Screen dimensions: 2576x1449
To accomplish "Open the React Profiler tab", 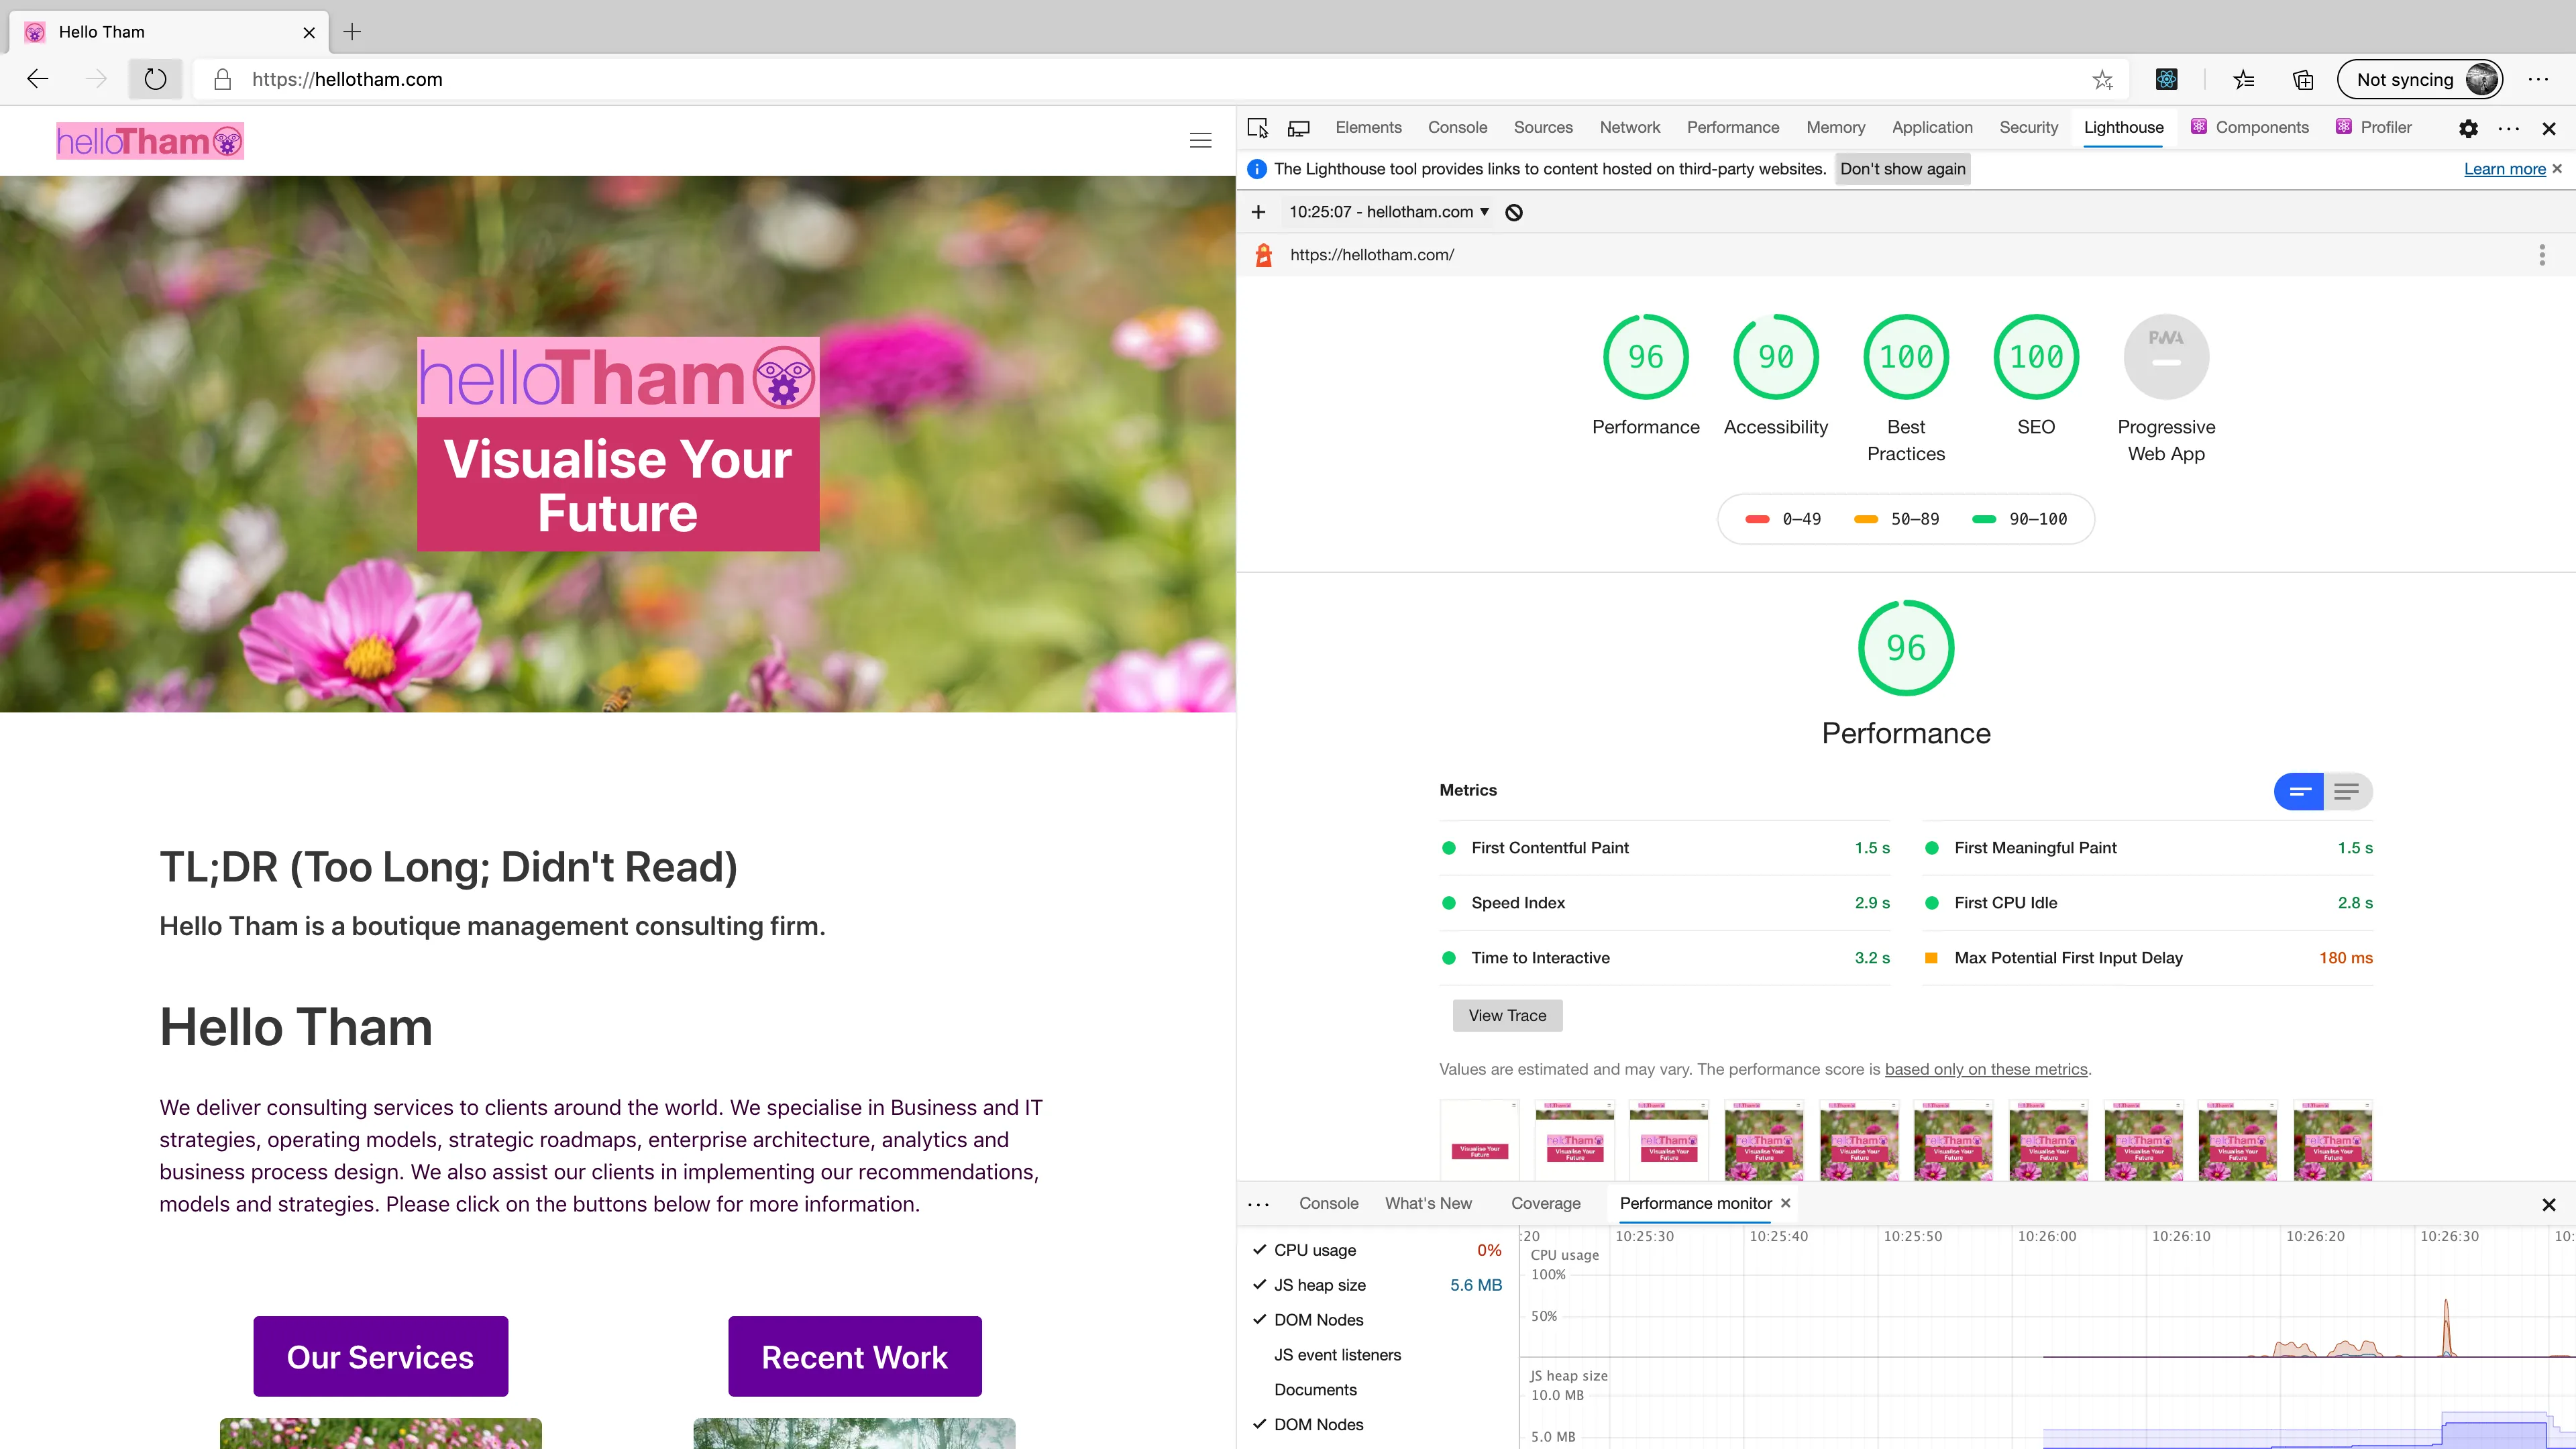I will [x=2373, y=128].
